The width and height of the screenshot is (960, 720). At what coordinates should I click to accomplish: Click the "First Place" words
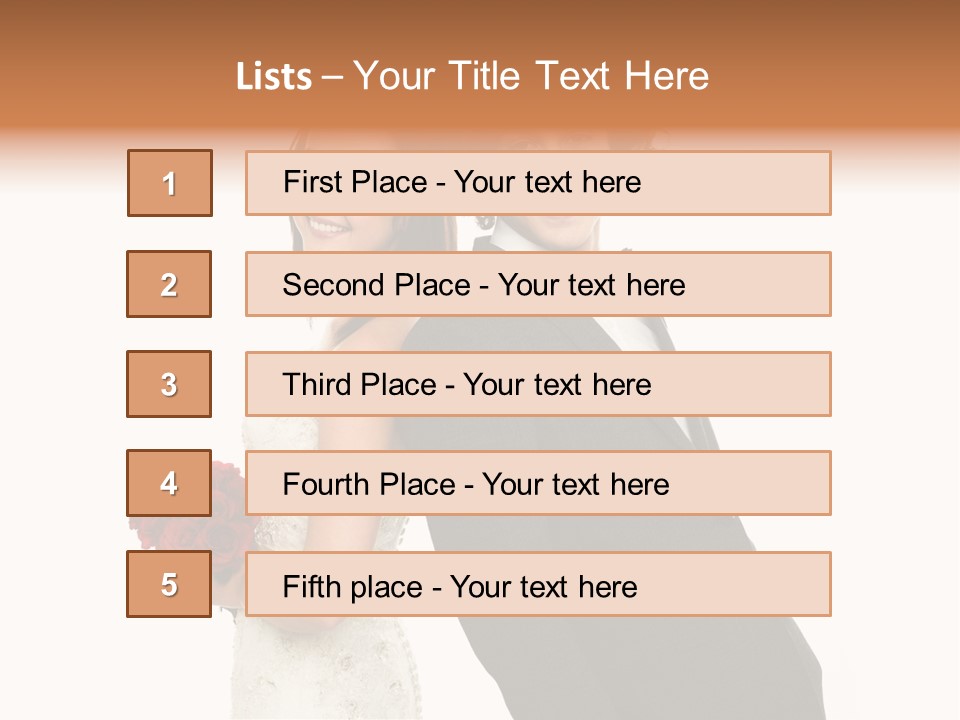point(356,182)
